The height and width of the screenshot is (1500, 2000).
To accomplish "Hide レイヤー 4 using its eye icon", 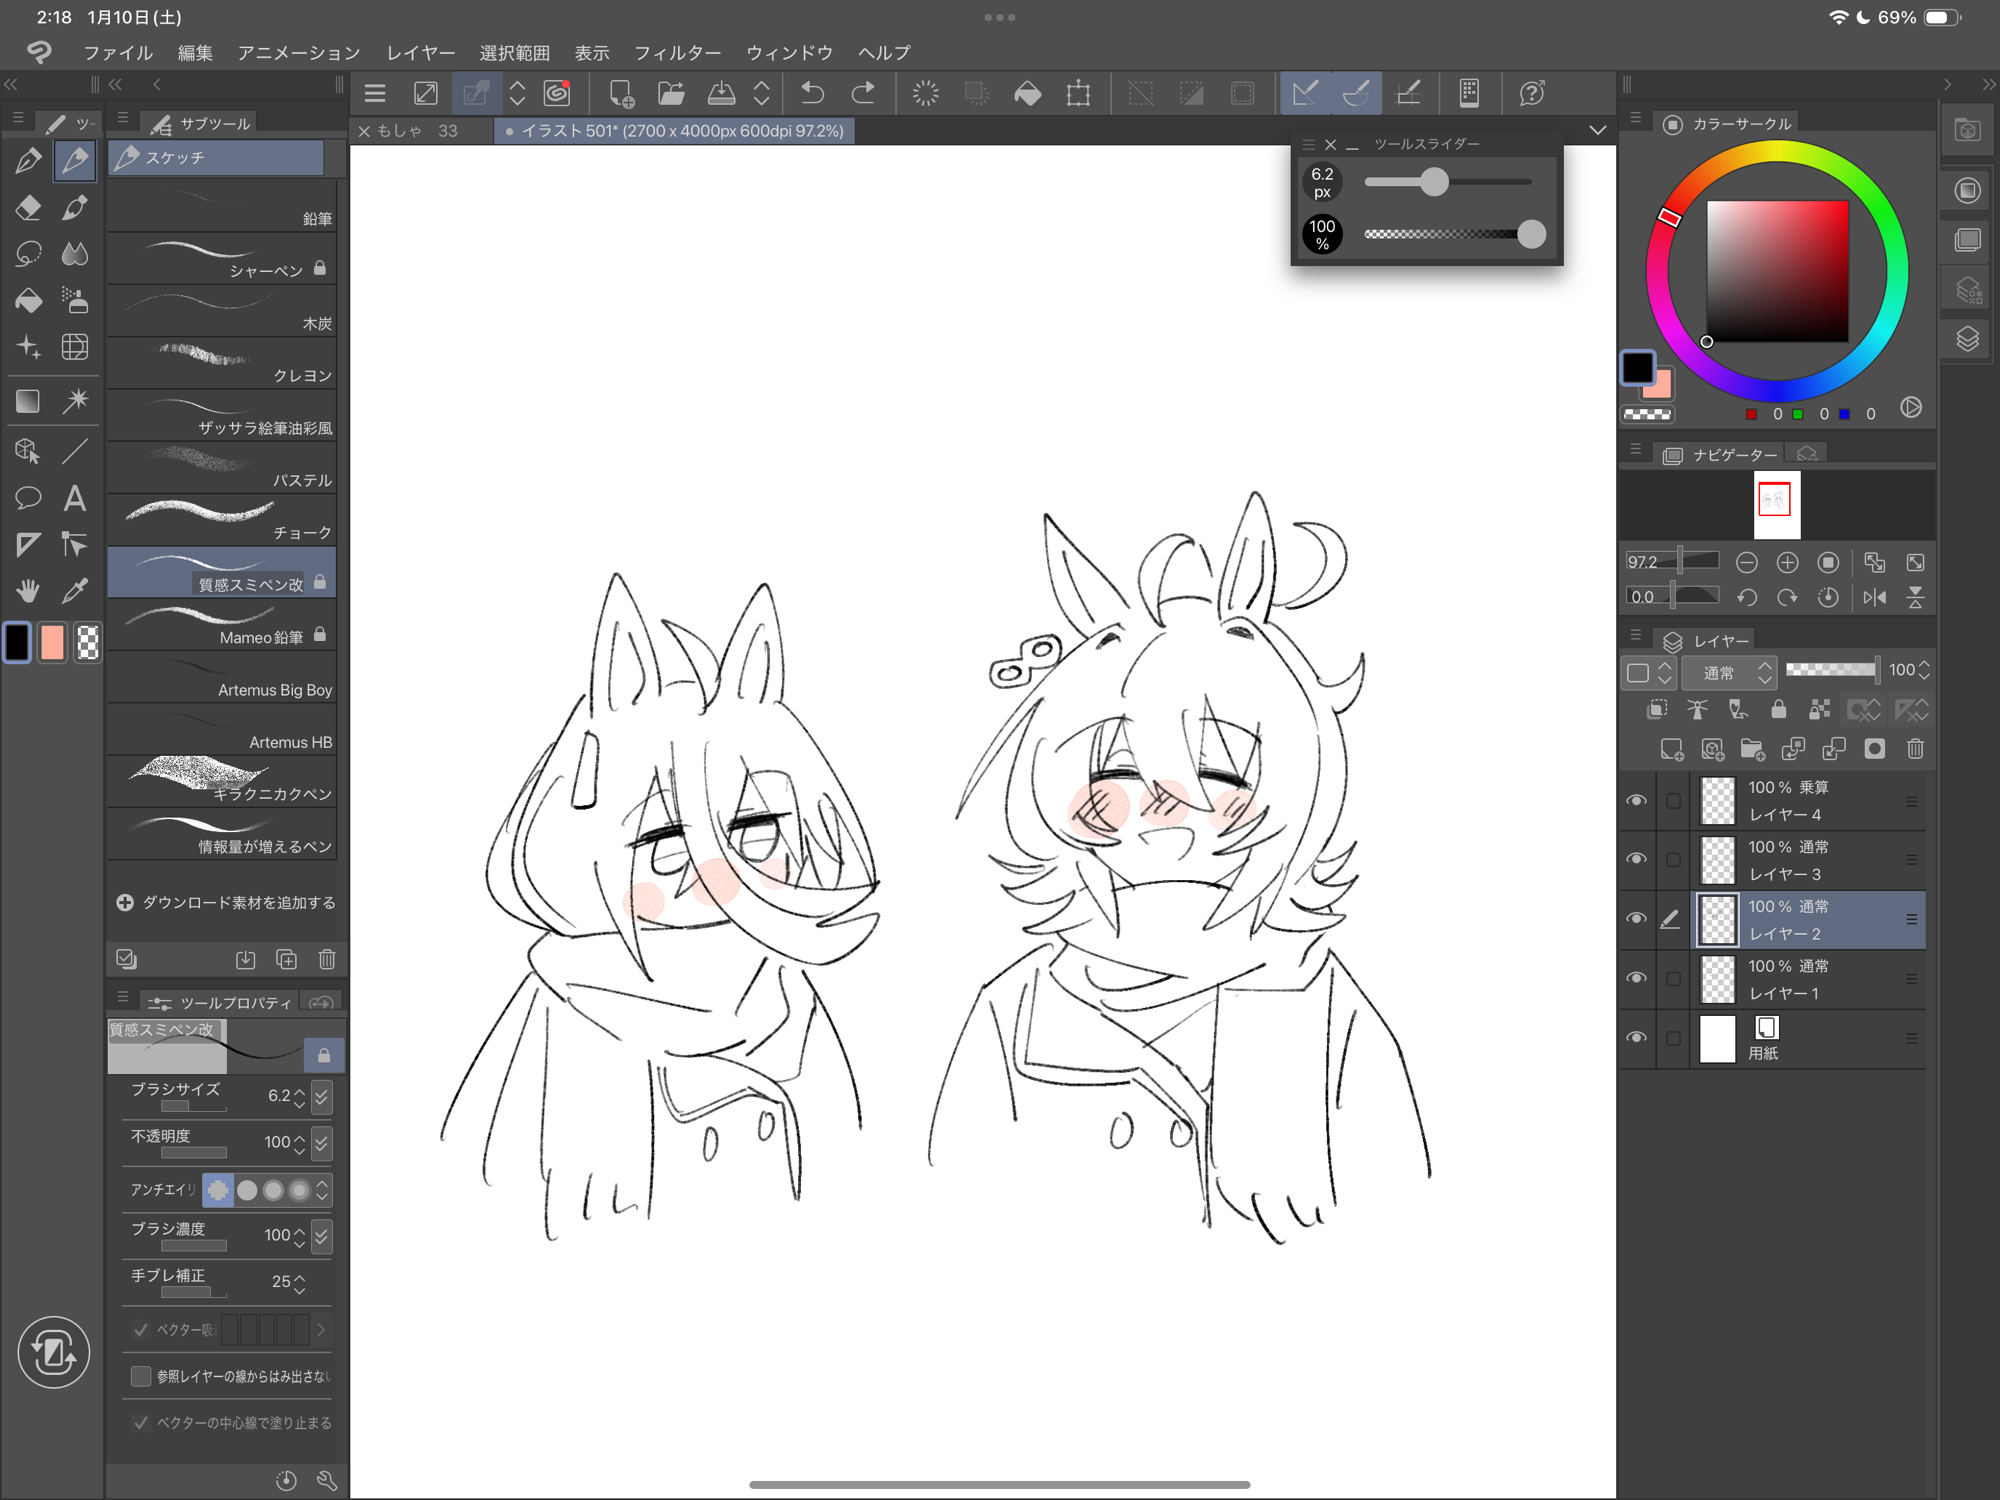I will tap(1636, 801).
